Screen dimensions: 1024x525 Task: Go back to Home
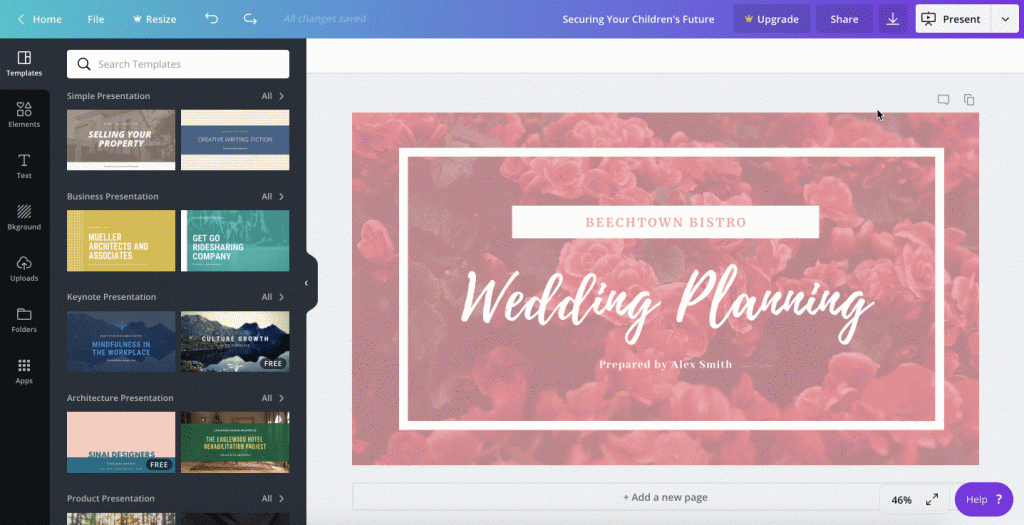(x=39, y=19)
